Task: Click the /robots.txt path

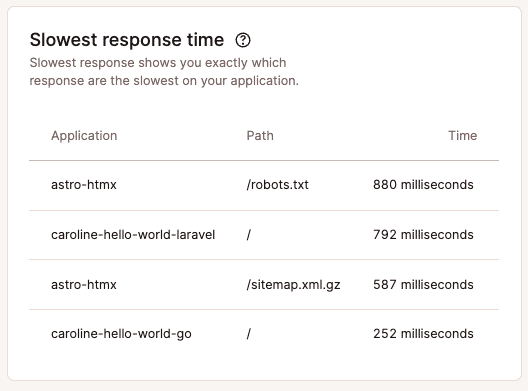Action: 277,185
